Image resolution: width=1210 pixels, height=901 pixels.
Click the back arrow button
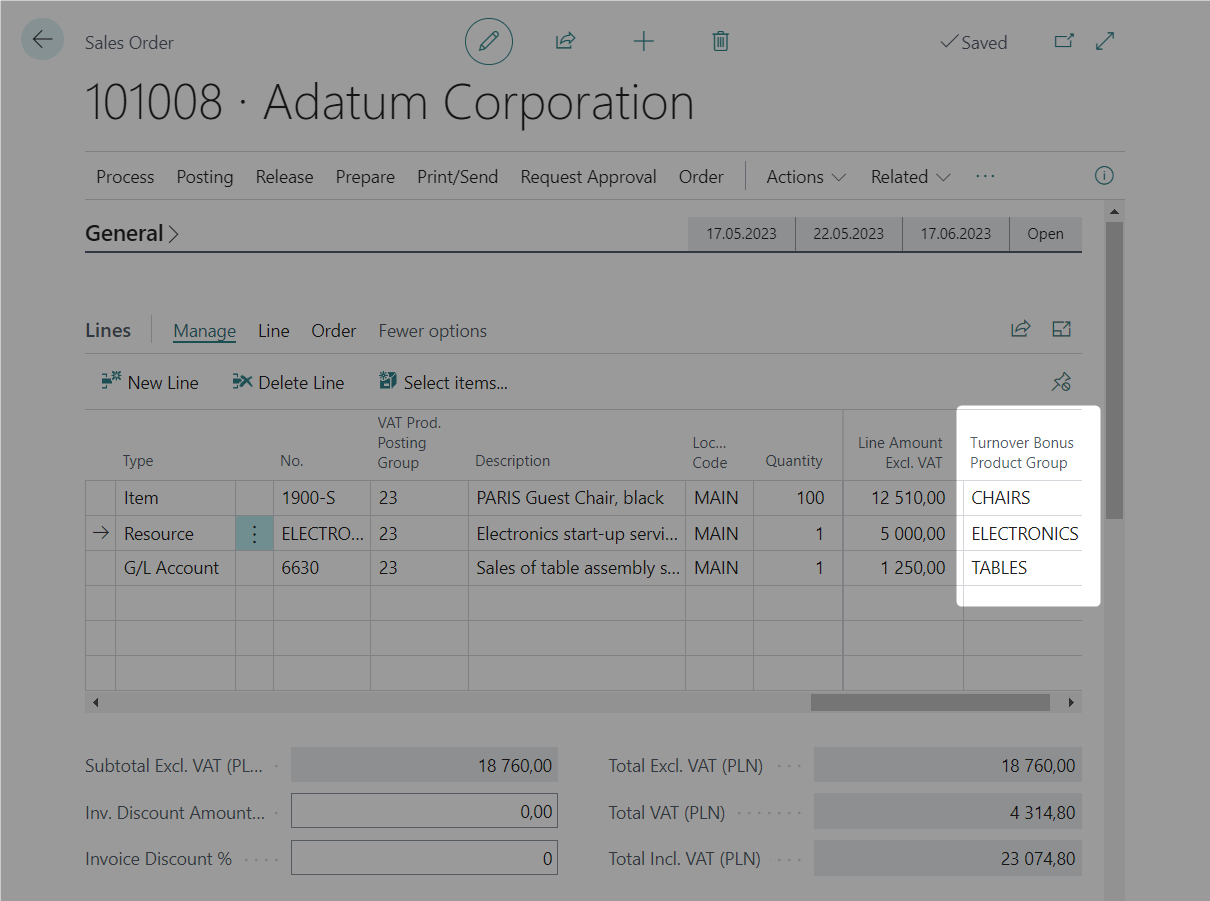click(x=42, y=40)
